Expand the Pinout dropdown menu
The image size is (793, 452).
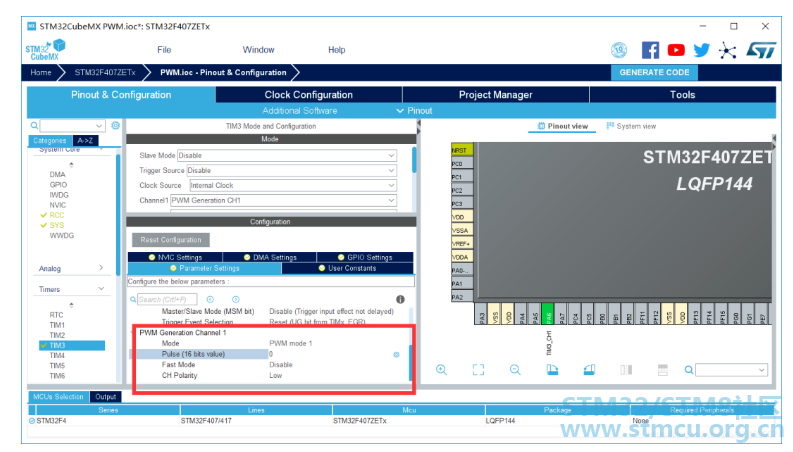414,111
